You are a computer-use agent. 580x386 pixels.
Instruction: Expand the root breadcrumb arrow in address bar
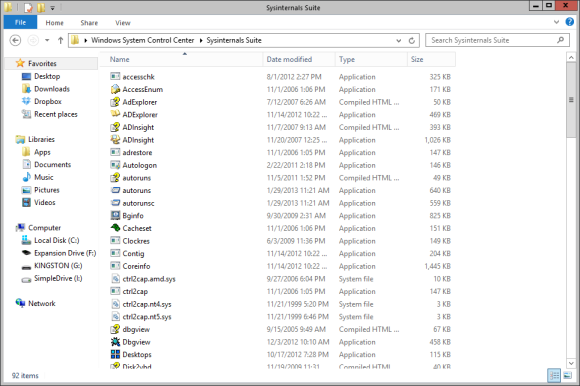(85, 40)
